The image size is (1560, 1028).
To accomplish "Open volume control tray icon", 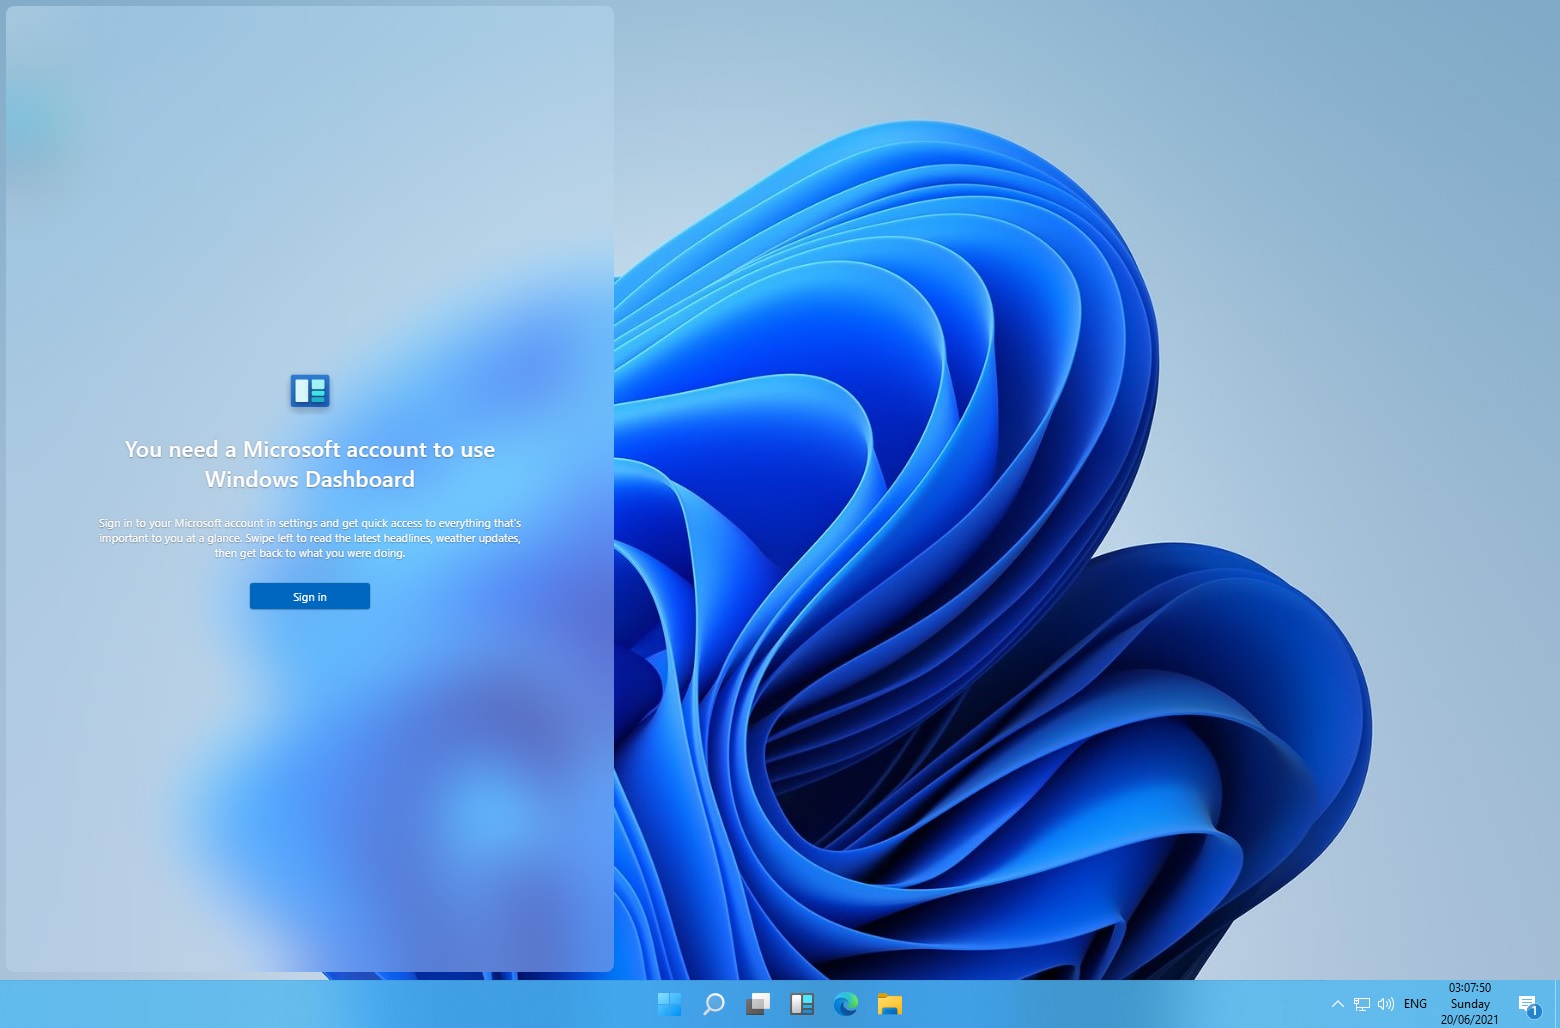I will (1386, 1004).
